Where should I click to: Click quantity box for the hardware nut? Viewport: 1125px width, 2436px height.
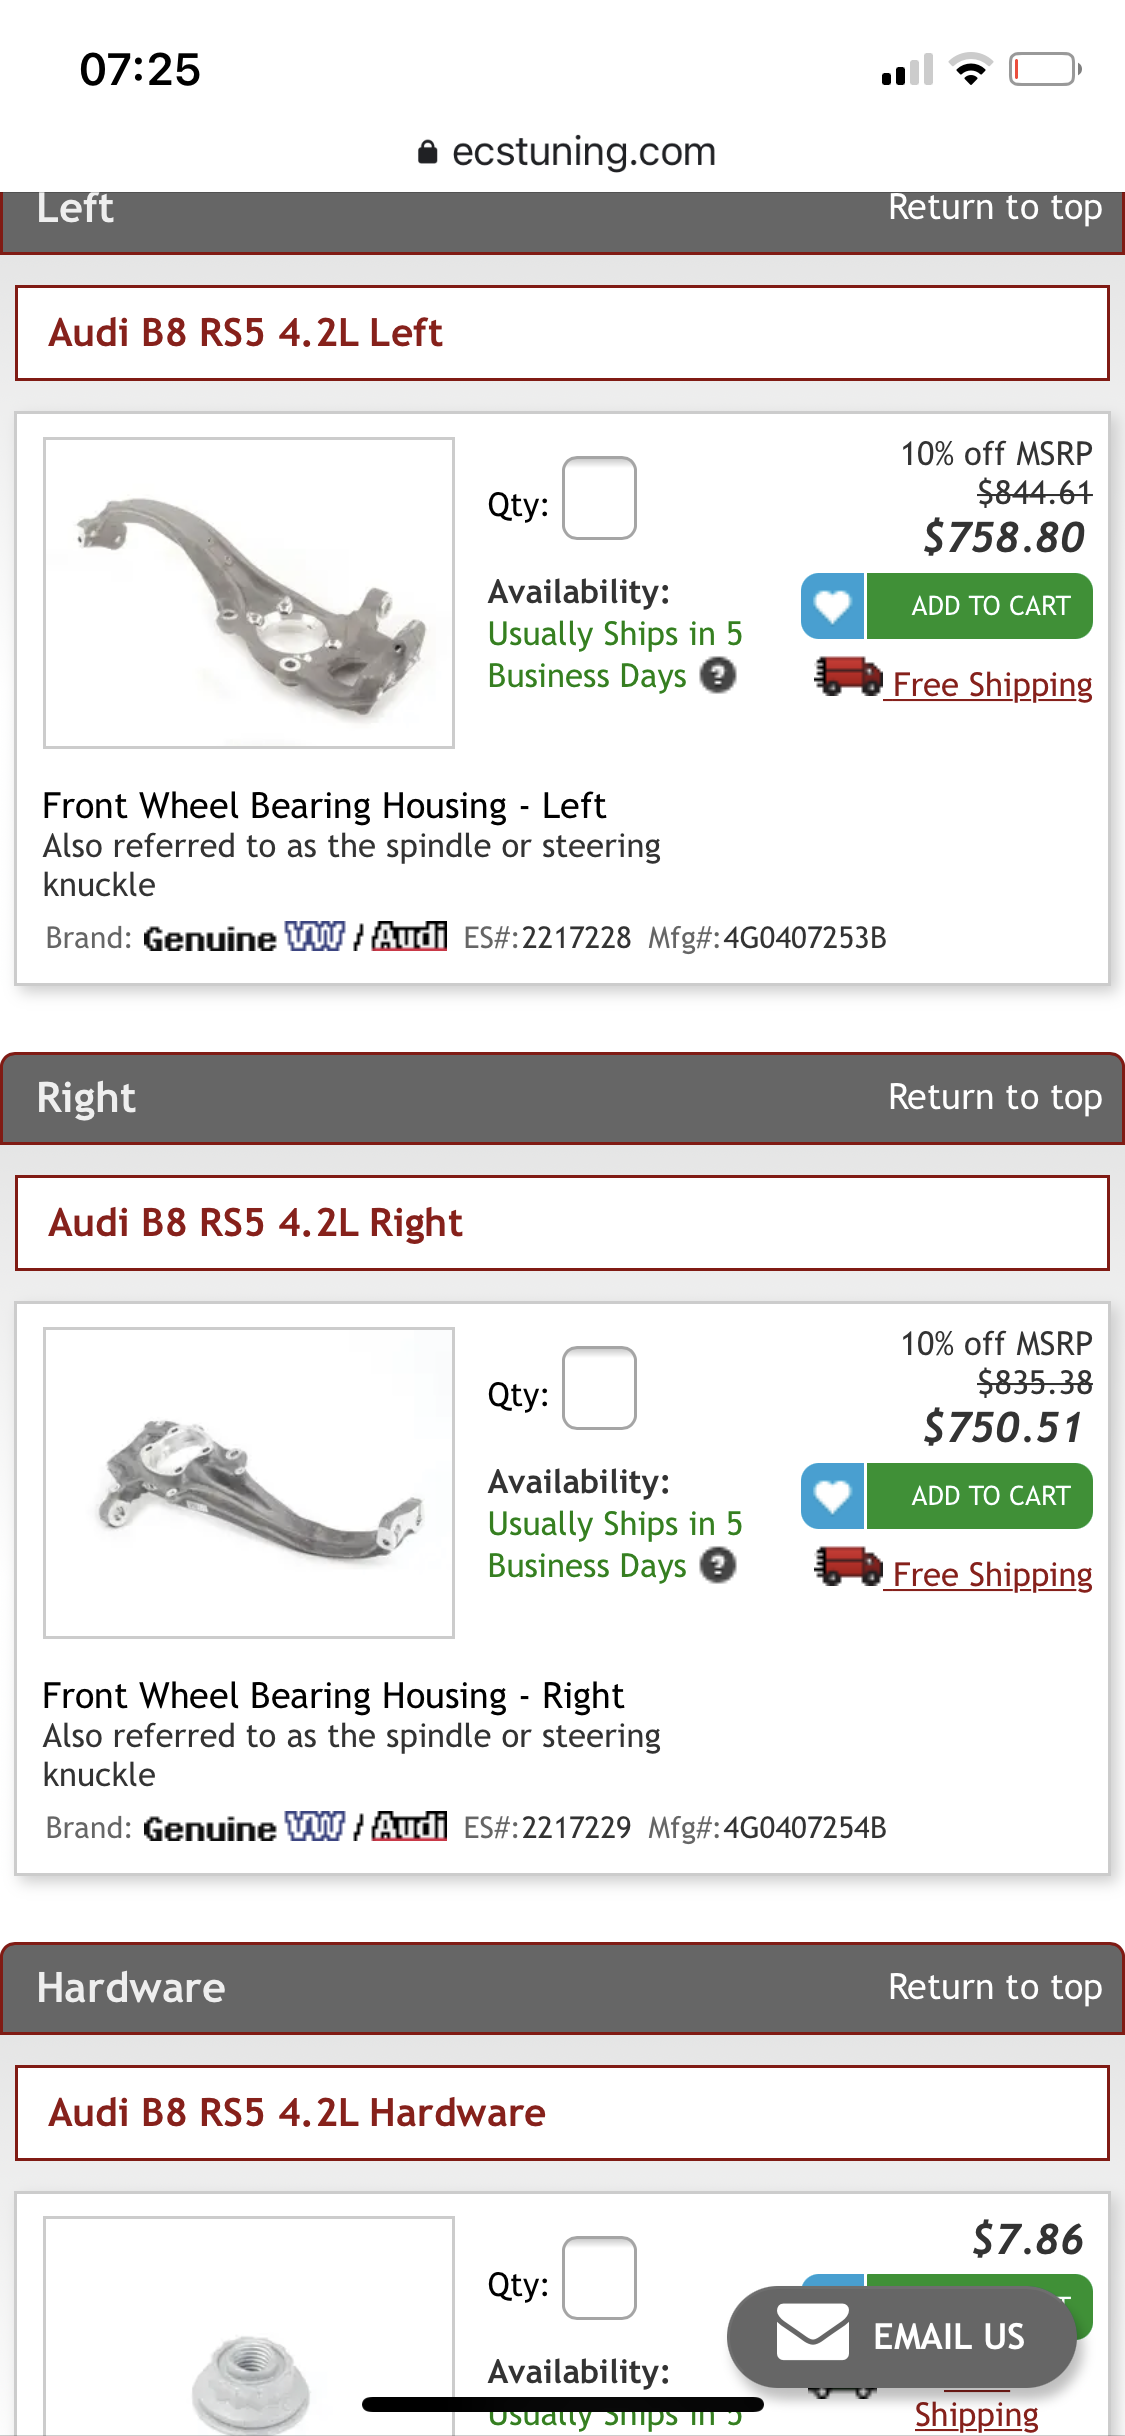599,2278
